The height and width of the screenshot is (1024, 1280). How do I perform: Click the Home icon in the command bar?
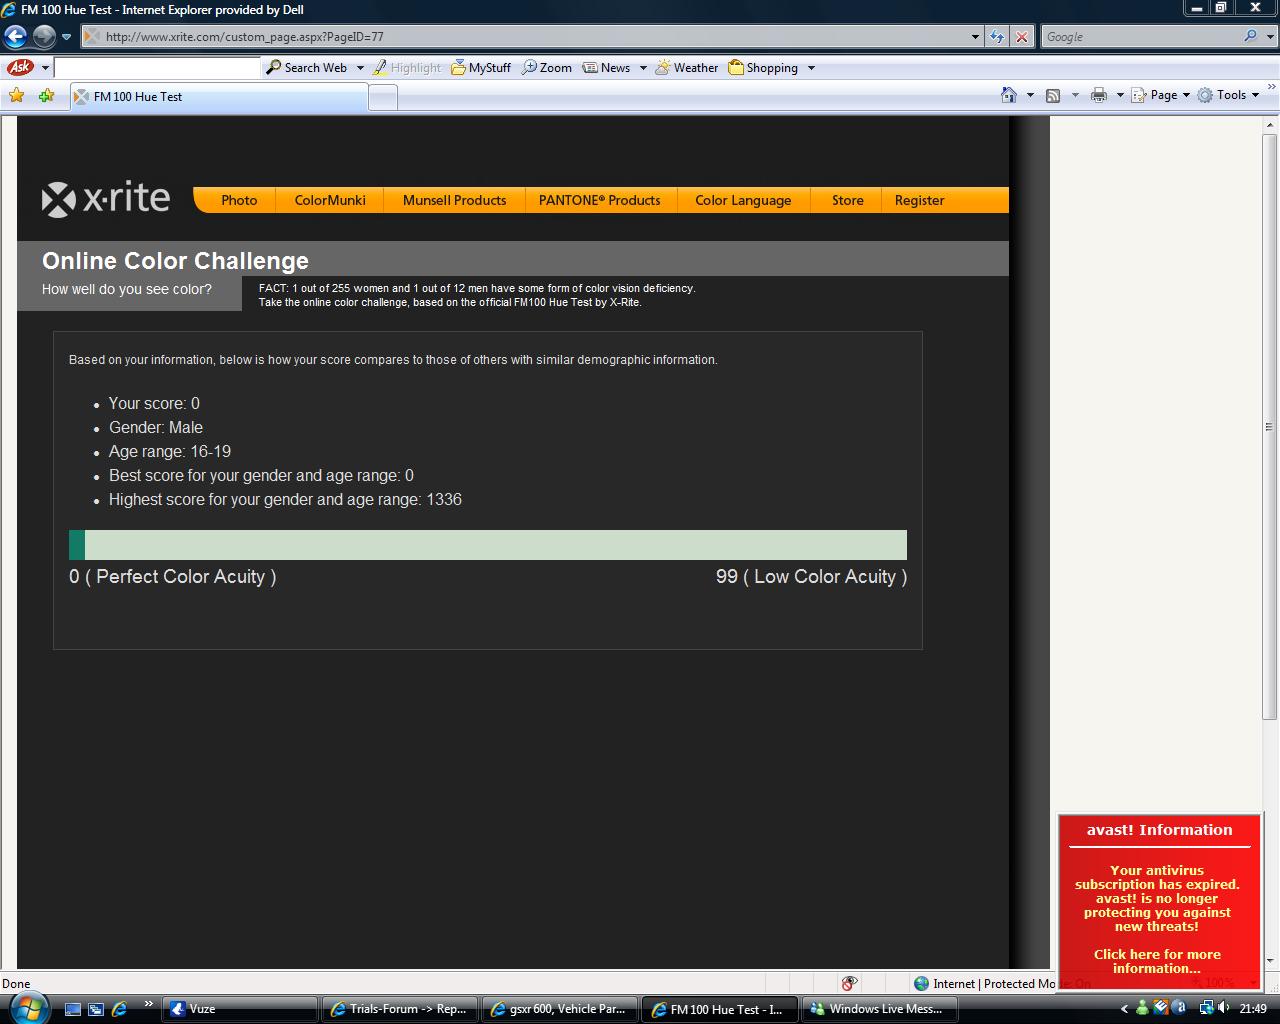1009,95
